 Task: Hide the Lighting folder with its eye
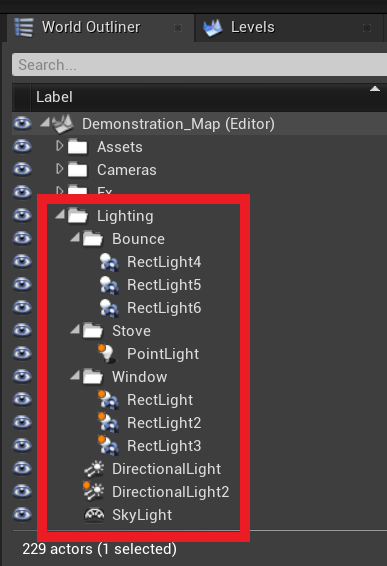pos(22,215)
